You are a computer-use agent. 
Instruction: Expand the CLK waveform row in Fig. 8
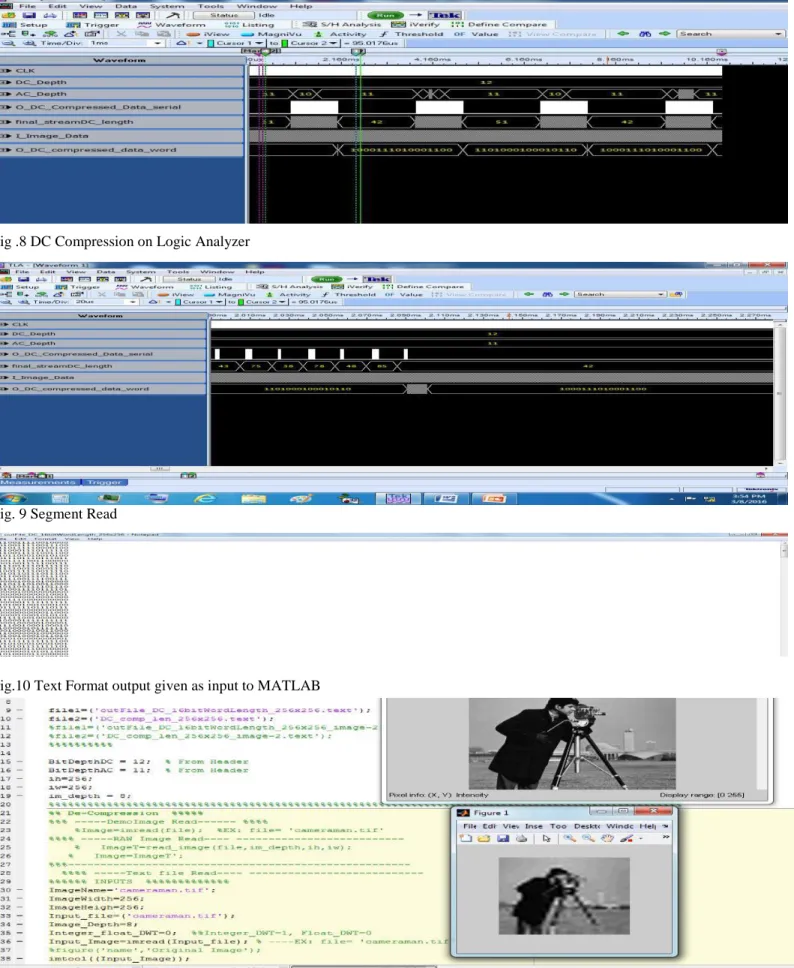pyautogui.click(x=6, y=71)
